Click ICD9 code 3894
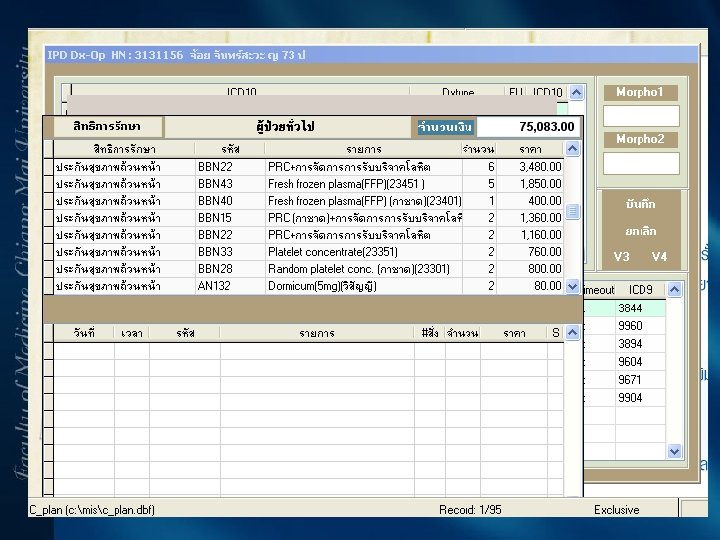 641,344
